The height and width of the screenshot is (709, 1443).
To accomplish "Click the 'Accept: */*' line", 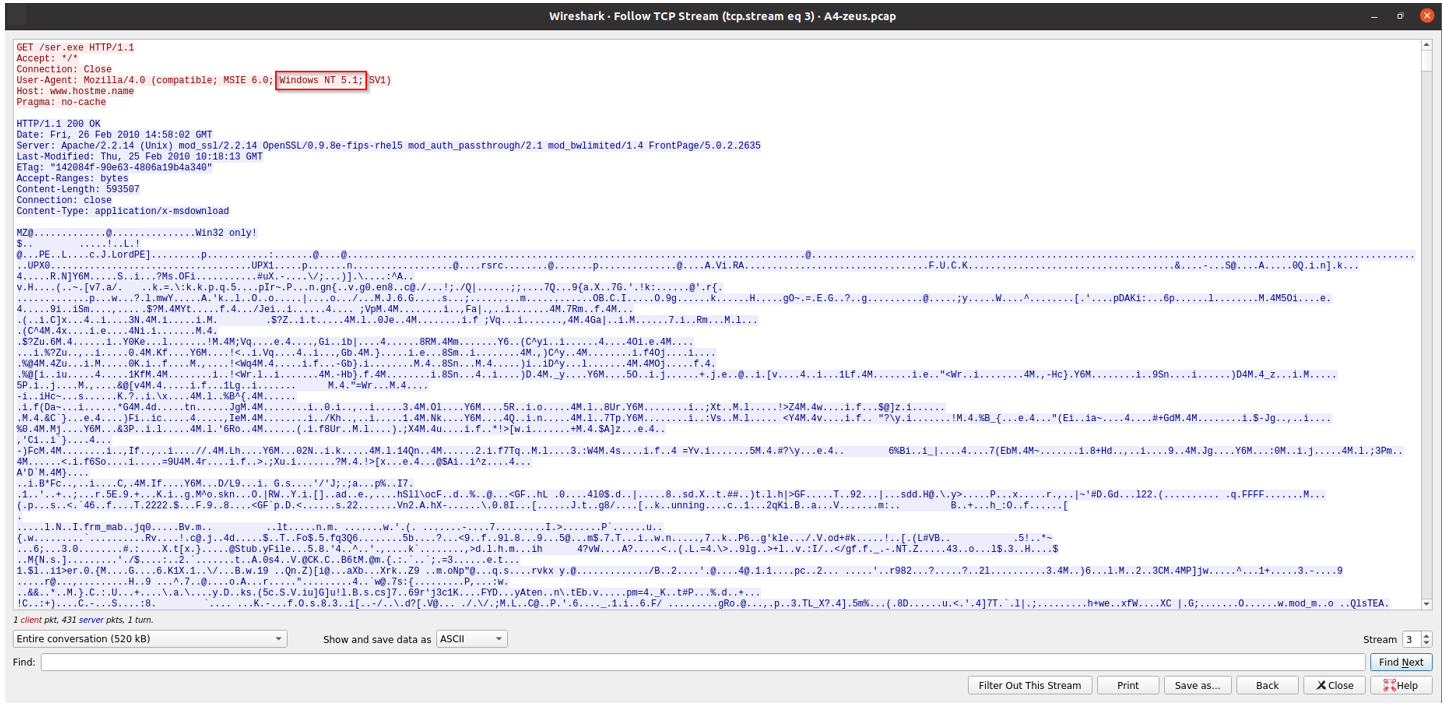I will tap(47, 58).
